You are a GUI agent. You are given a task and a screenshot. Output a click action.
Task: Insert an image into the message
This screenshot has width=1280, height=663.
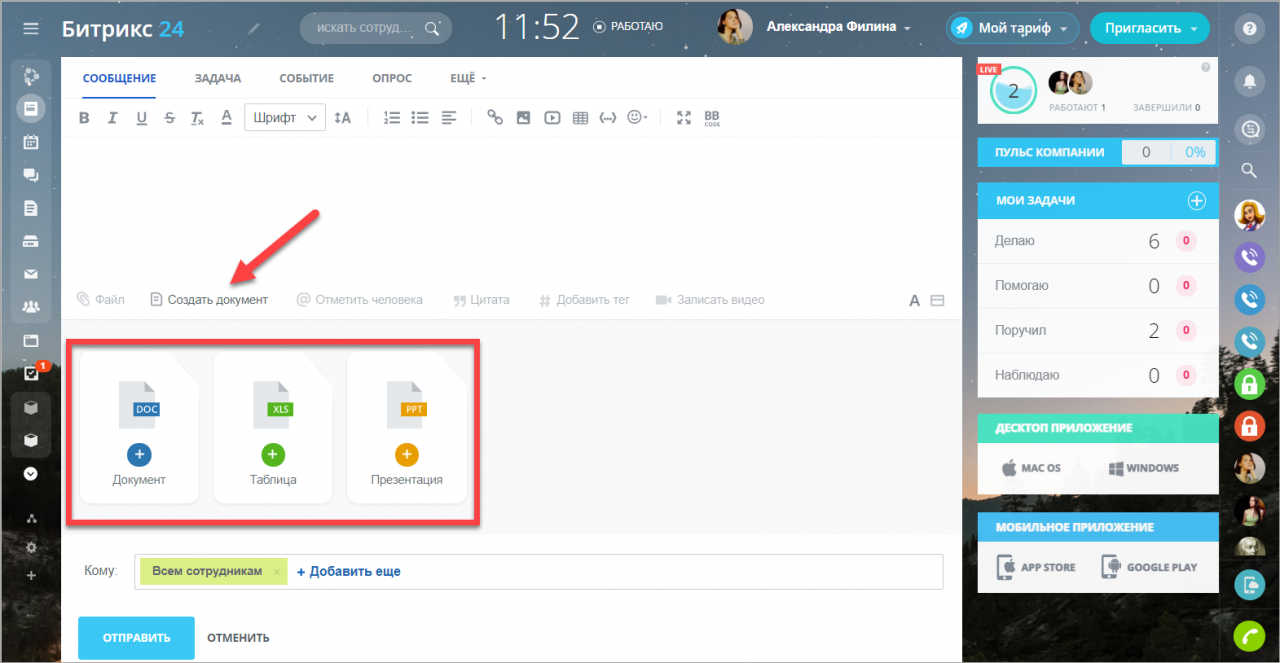point(523,118)
